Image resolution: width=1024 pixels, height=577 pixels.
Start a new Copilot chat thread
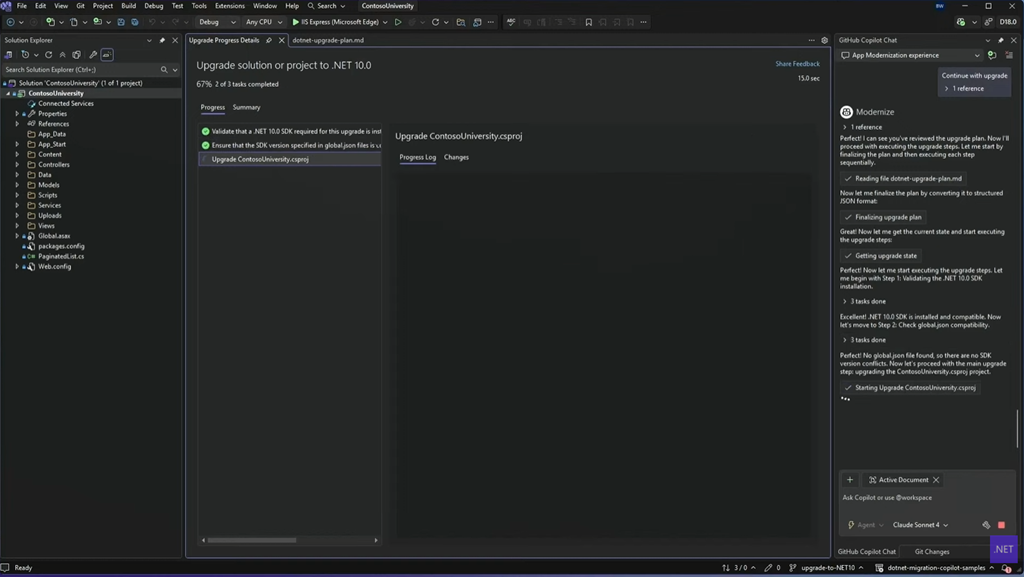click(991, 55)
